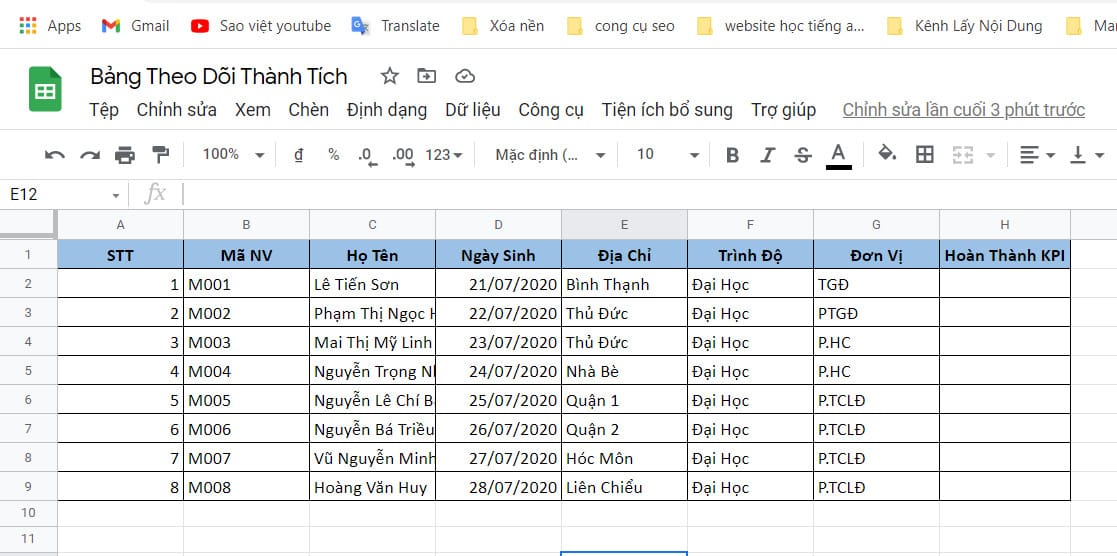
Task: Open the Trợ giúp menu
Action: click(784, 110)
